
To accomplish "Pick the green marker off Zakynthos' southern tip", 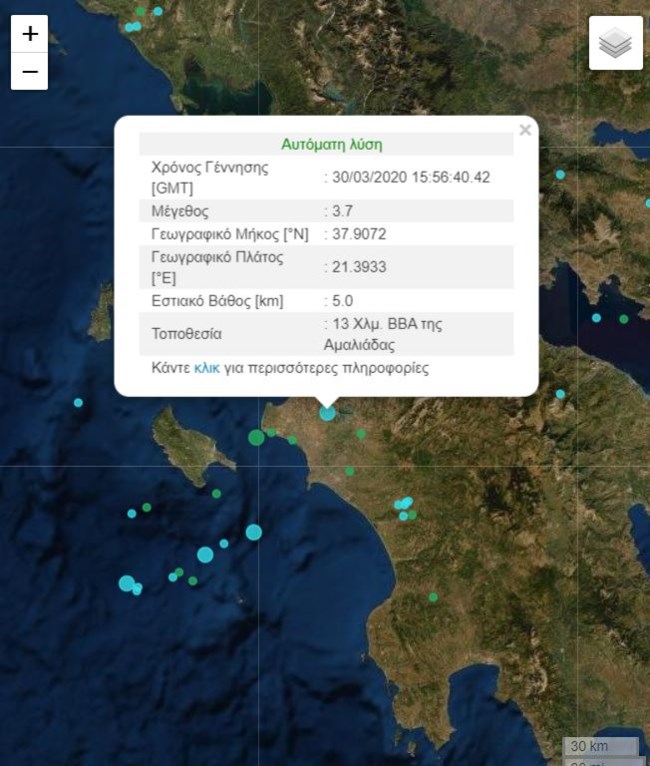I will 216,493.
